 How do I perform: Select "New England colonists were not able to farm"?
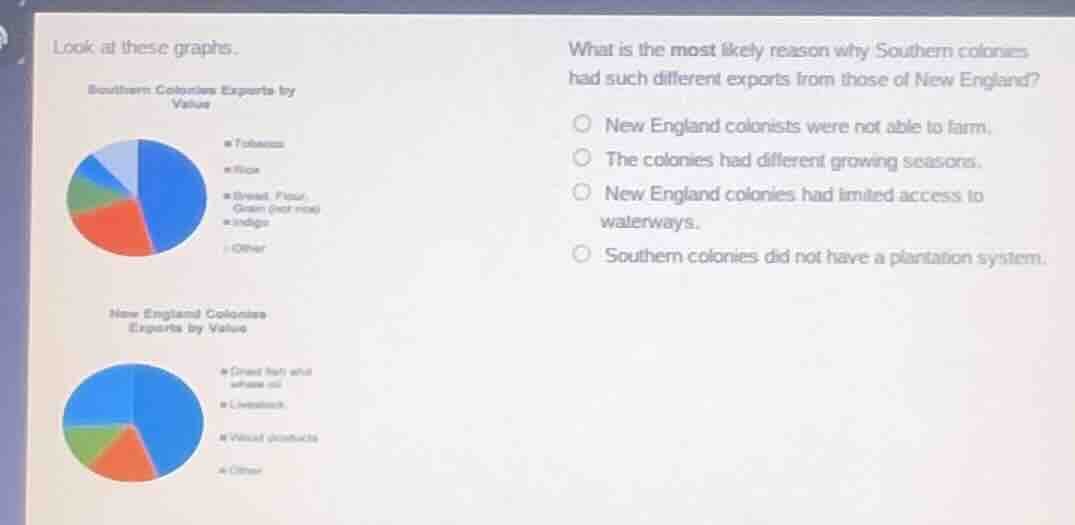pyautogui.click(x=582, y=126)
